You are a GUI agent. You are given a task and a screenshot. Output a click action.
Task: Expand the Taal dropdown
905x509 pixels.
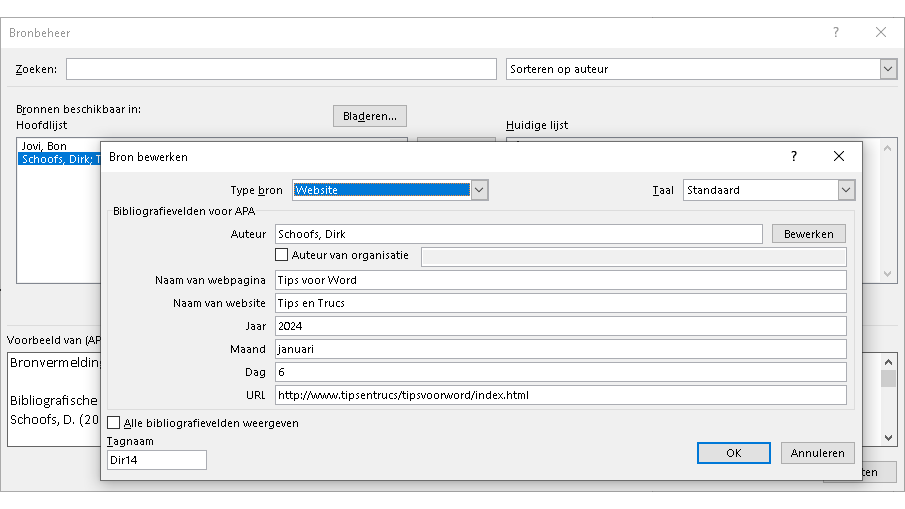point(846,190)
